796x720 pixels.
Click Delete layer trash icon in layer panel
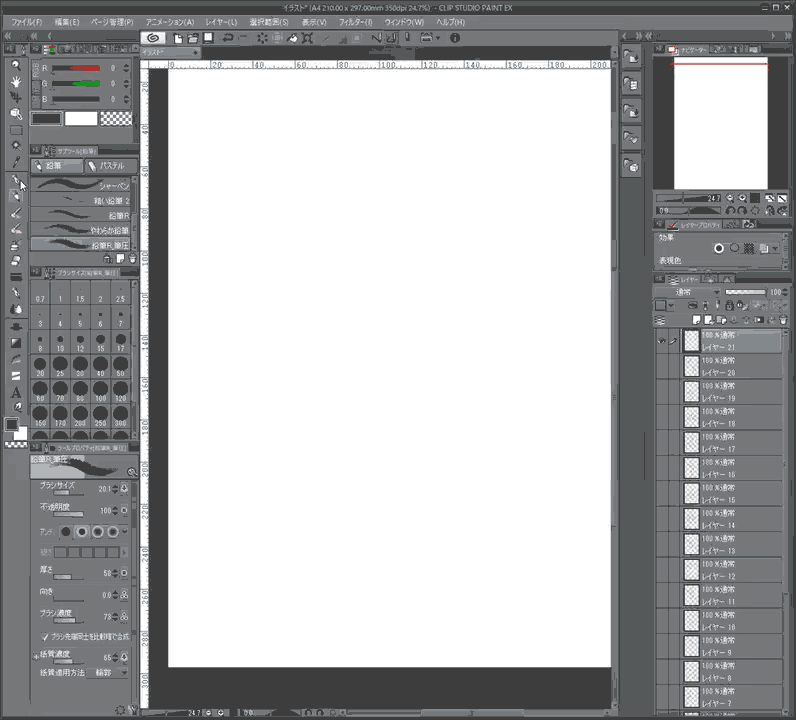783,320
